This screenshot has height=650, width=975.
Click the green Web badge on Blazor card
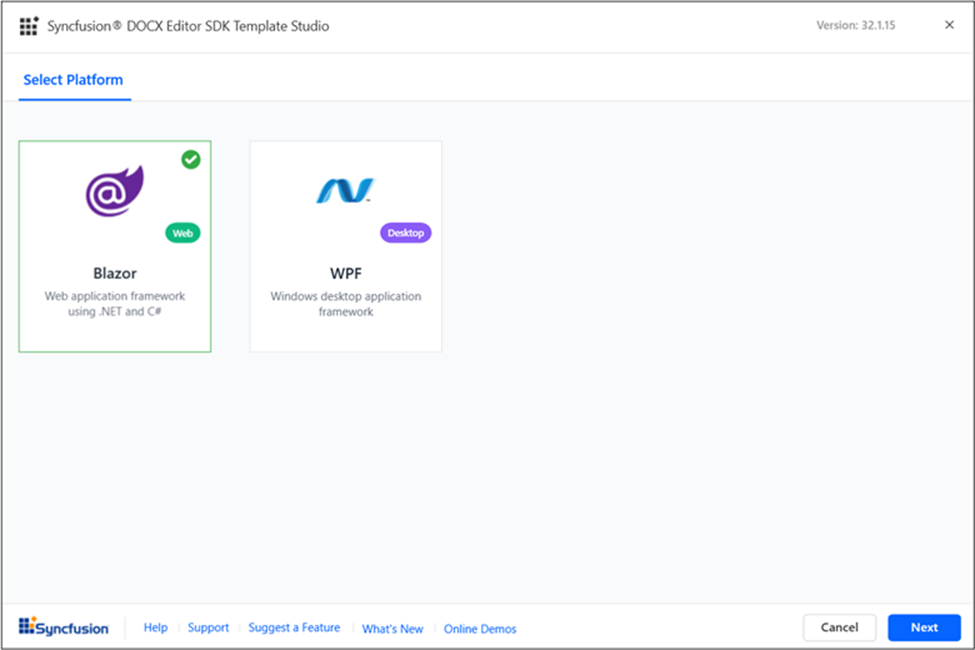point(183,232)
